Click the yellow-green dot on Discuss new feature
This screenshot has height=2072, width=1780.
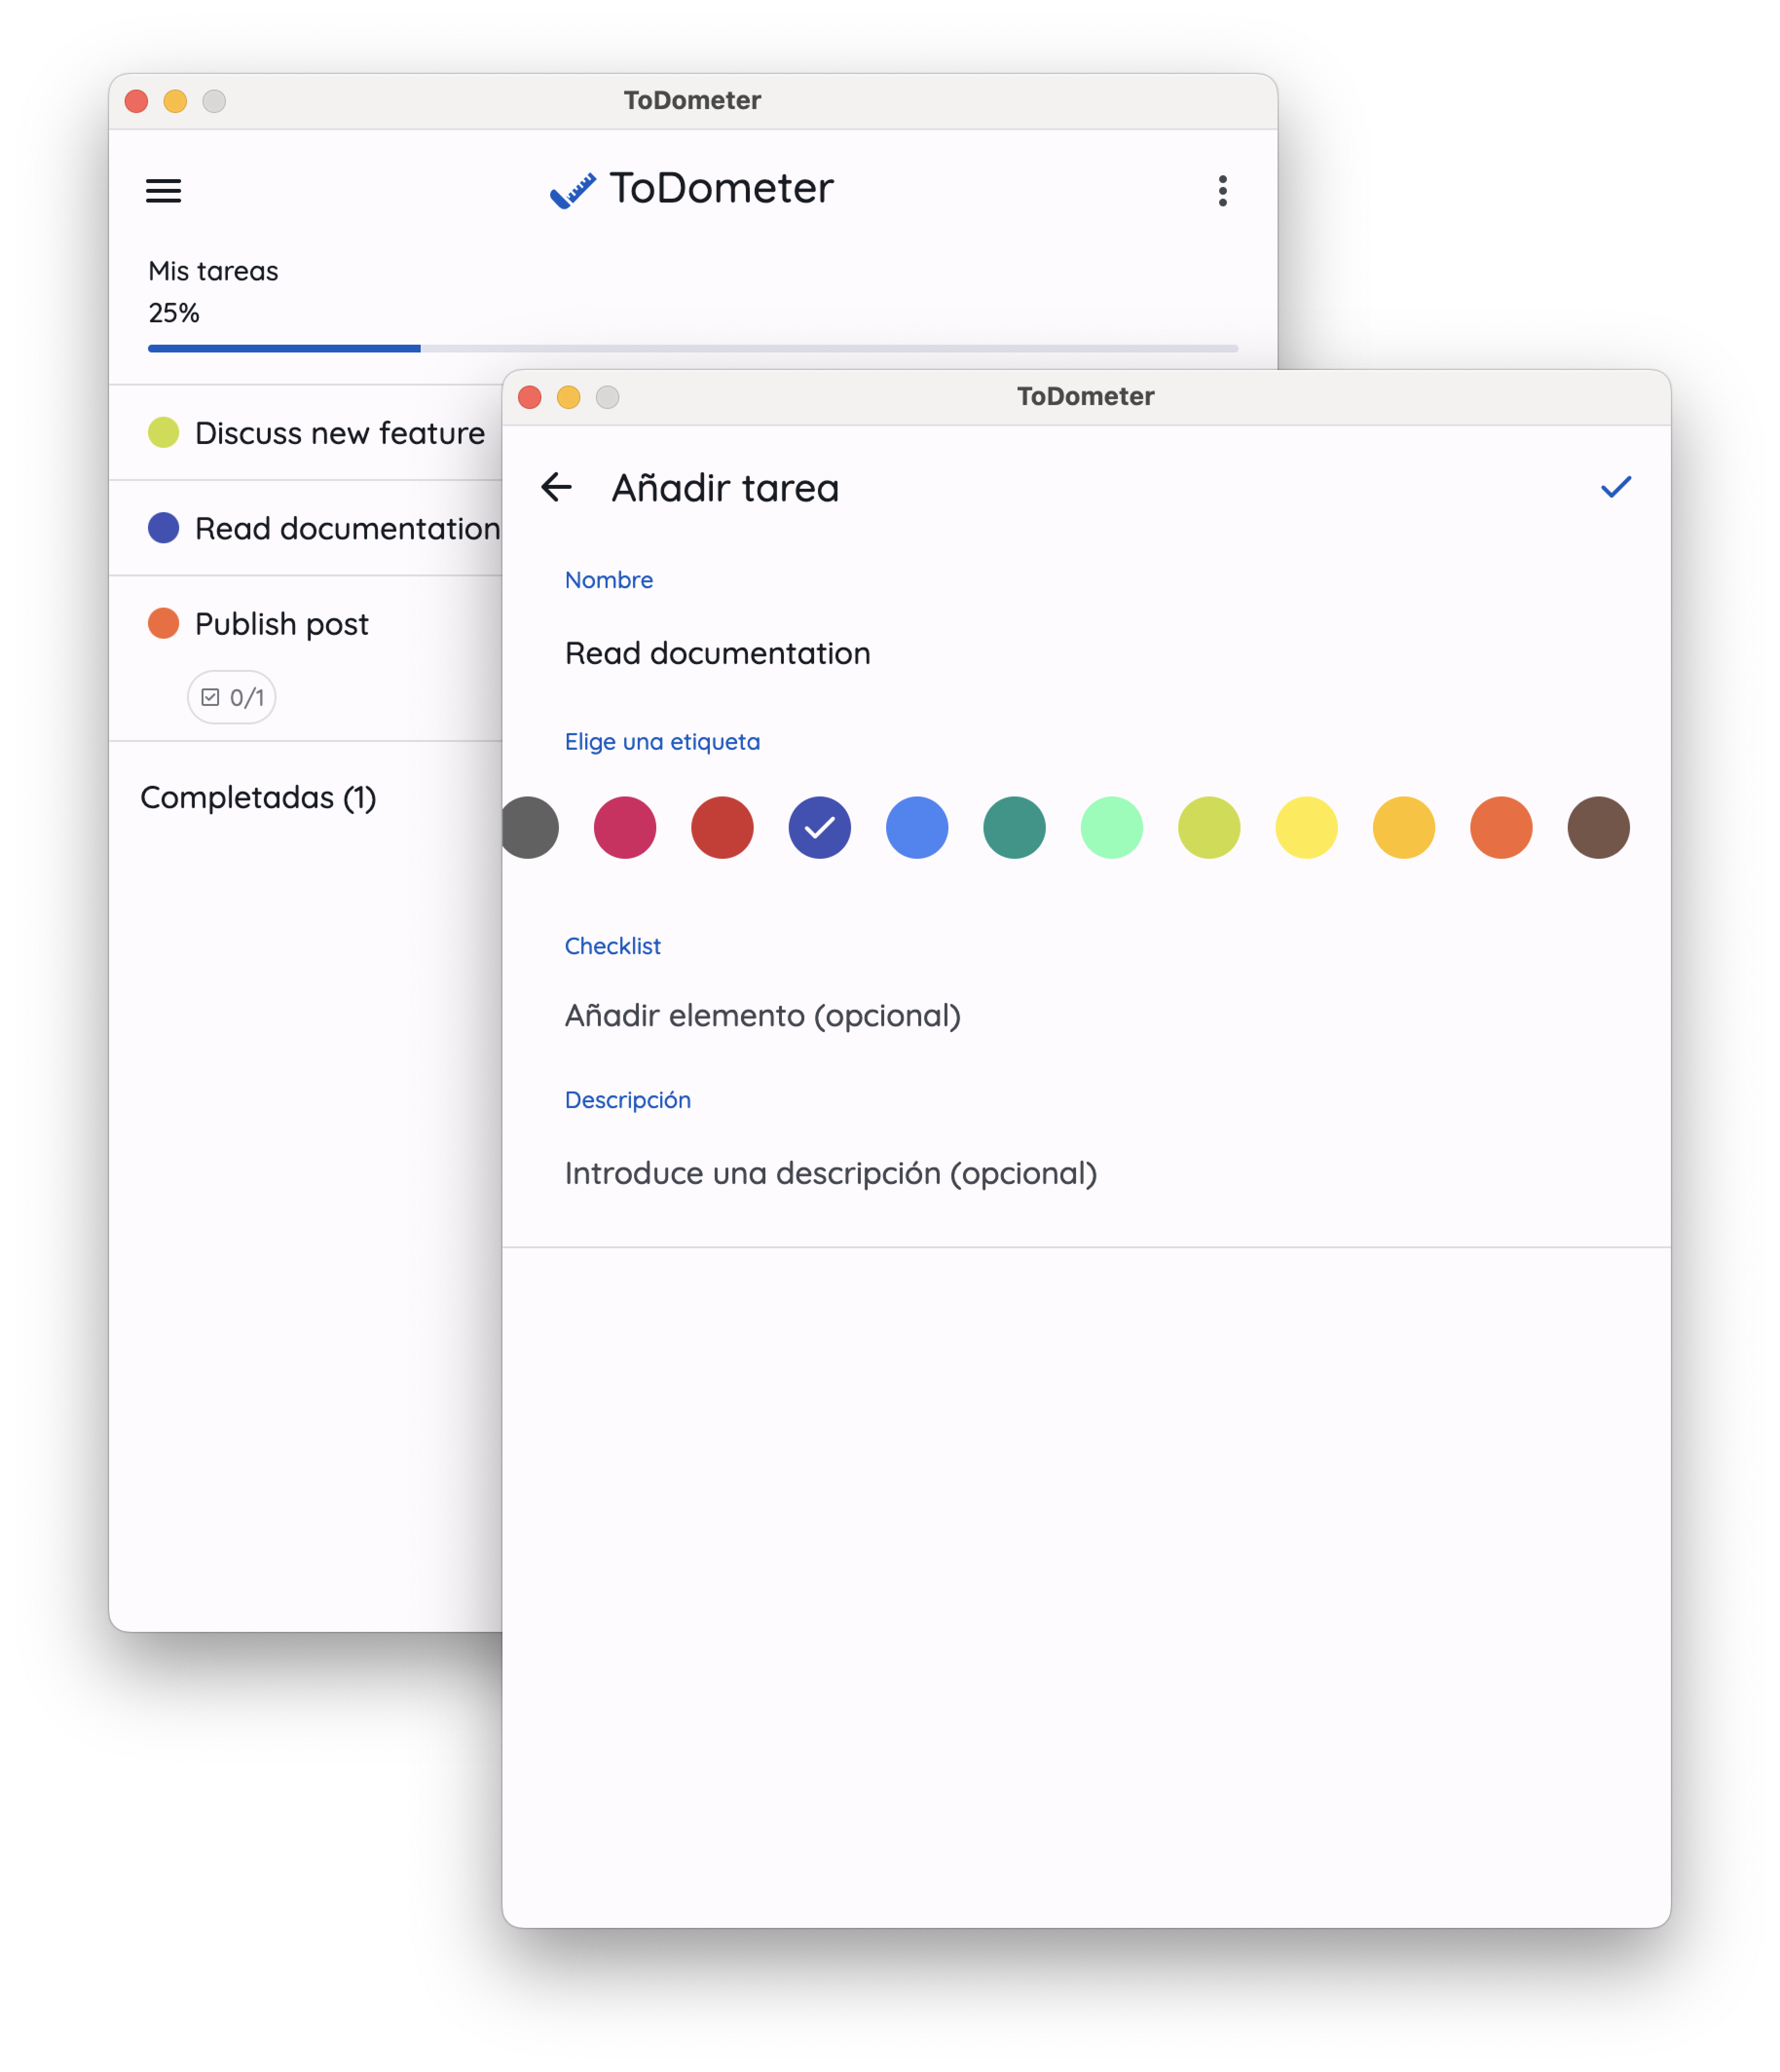(163, 432)
